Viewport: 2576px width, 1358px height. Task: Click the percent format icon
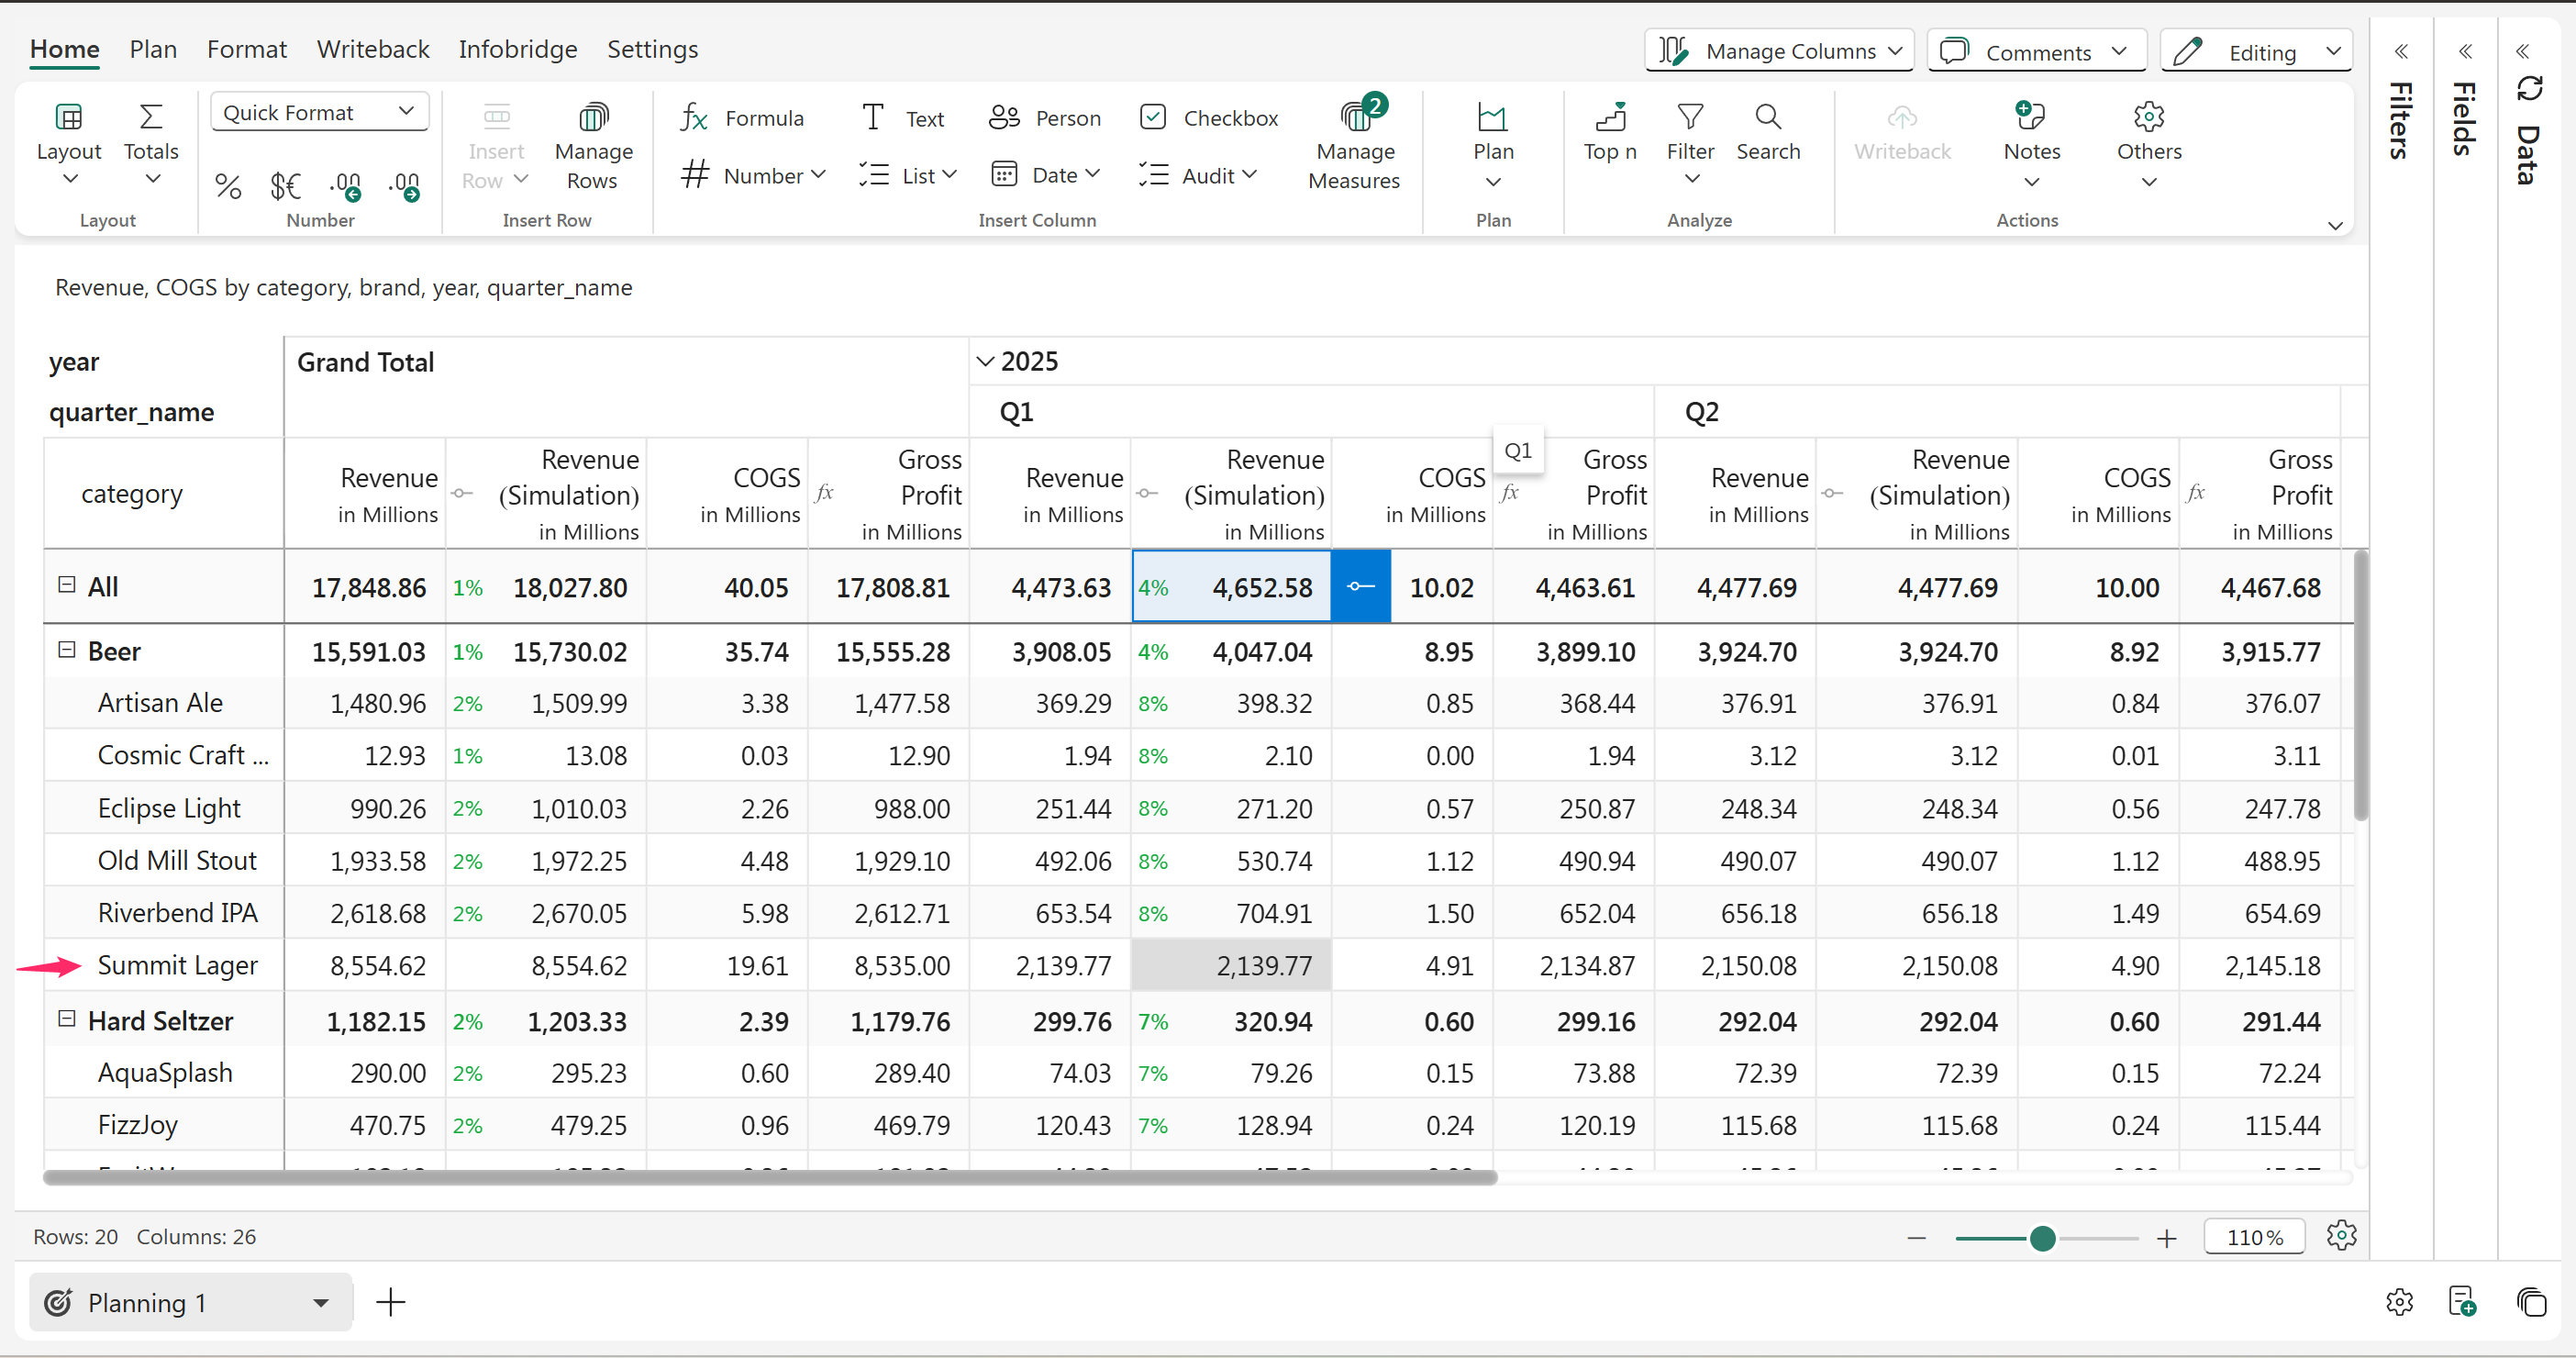(x=228, y=186)
